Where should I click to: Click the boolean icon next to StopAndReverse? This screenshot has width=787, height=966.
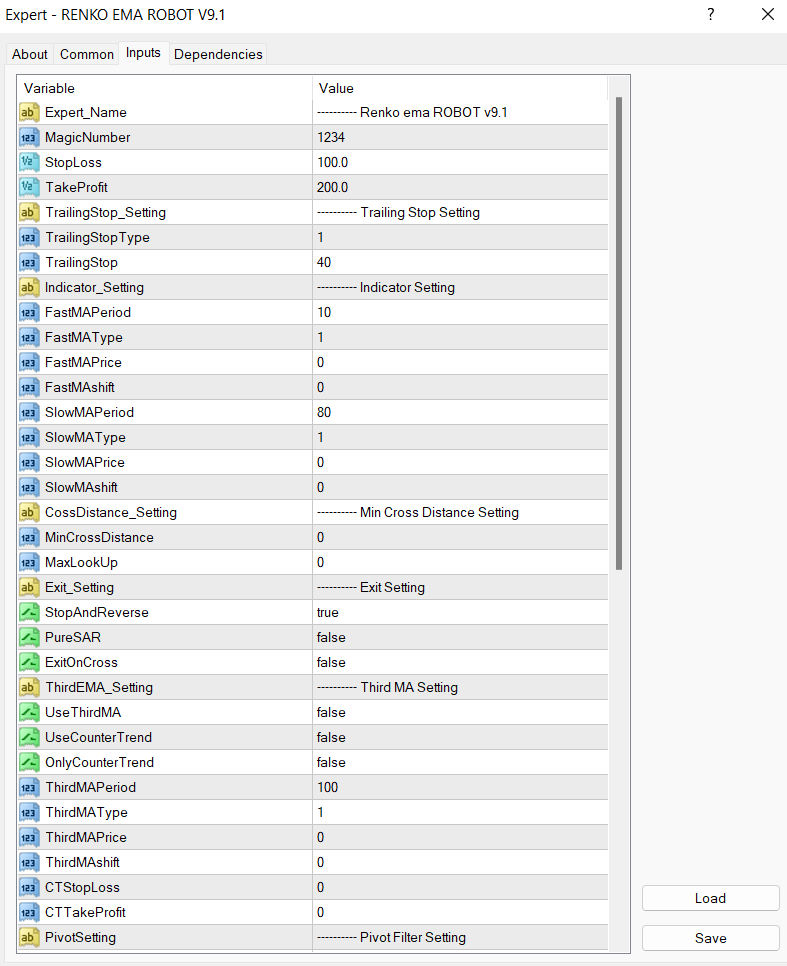click(29, 612)
